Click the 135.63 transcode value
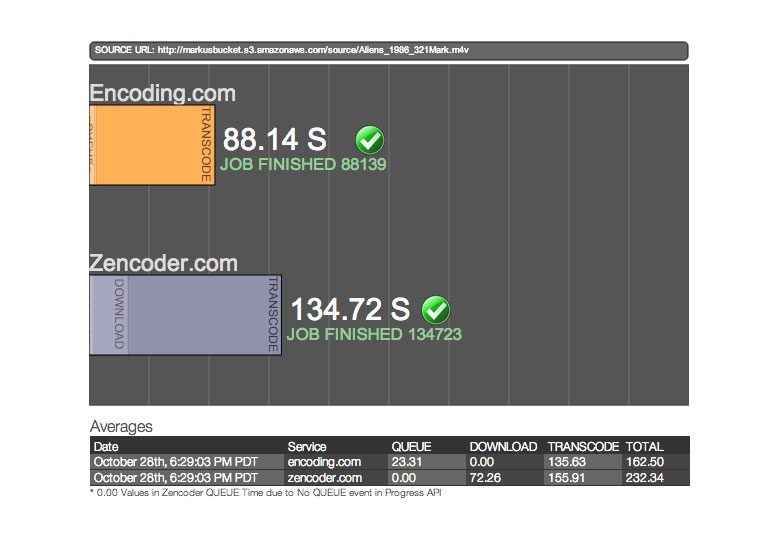This screenshot has width=782, height=540. (567, 462)
